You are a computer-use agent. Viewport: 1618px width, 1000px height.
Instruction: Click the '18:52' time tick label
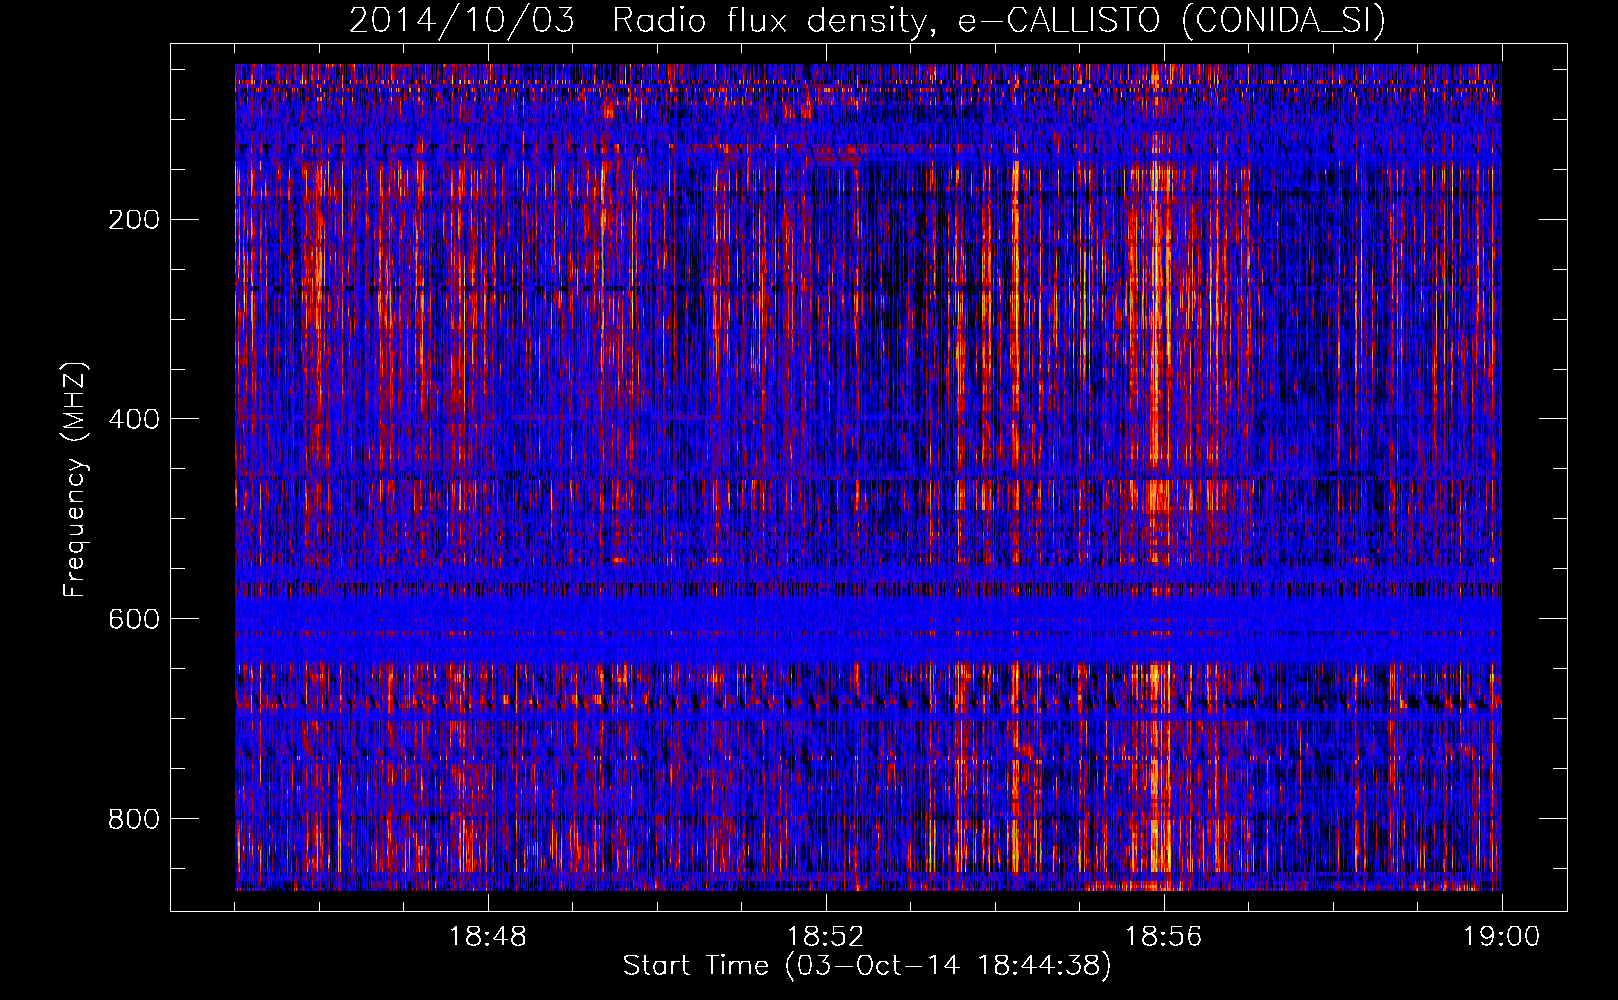coord(826,937)
